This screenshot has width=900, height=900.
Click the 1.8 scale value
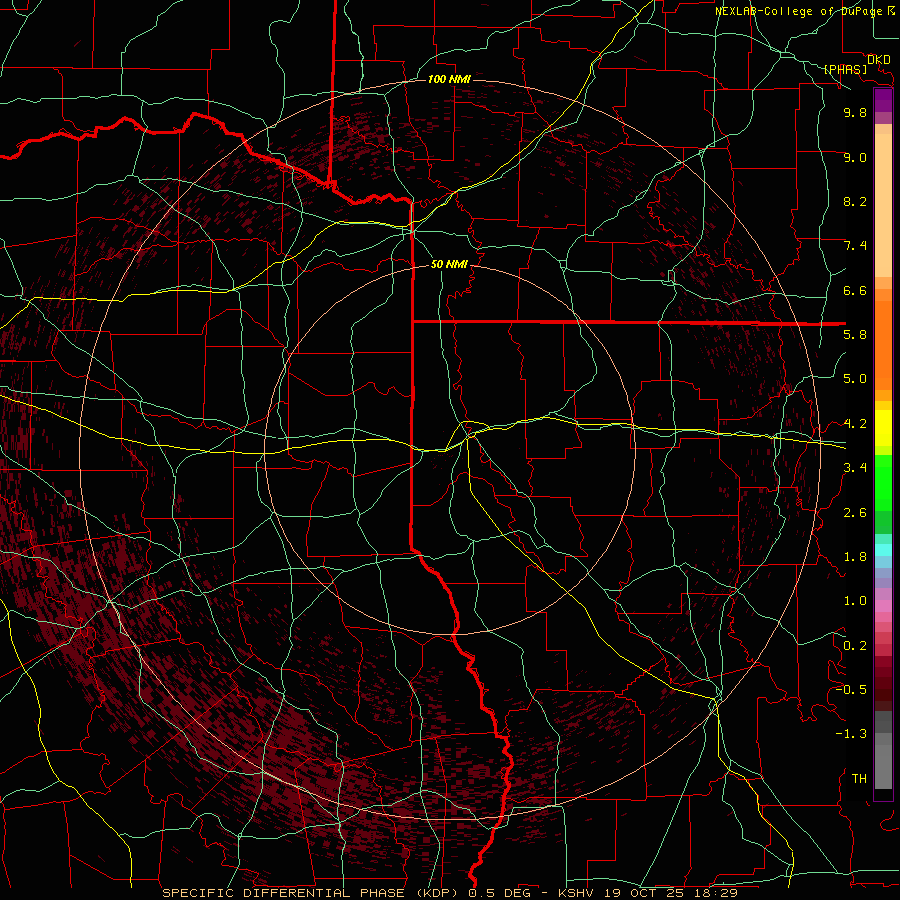[x=855, y=557]
